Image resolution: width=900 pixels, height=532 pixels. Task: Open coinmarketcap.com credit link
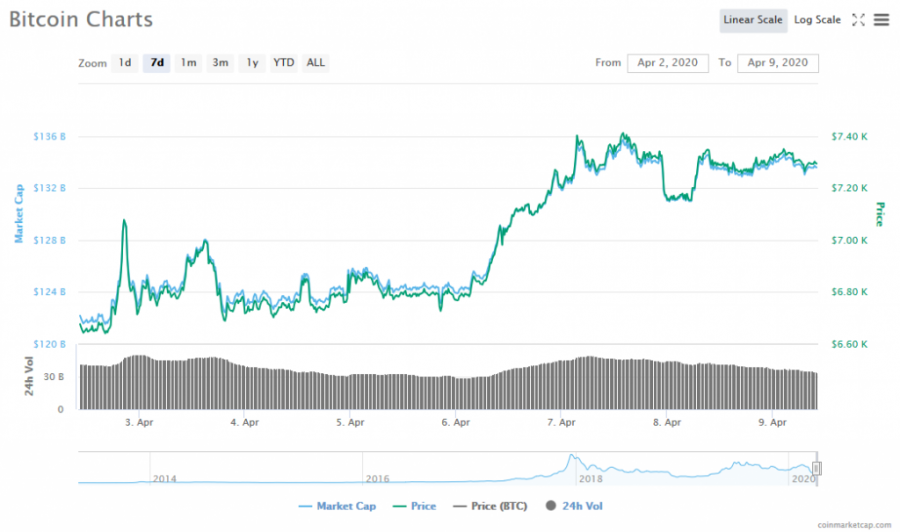854,525
